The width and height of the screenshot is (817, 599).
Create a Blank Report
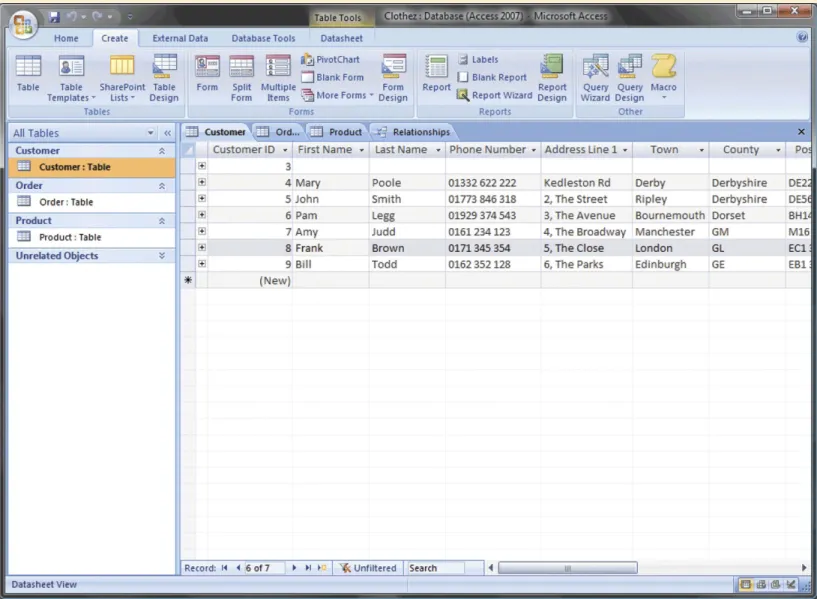tap(492, 77)
